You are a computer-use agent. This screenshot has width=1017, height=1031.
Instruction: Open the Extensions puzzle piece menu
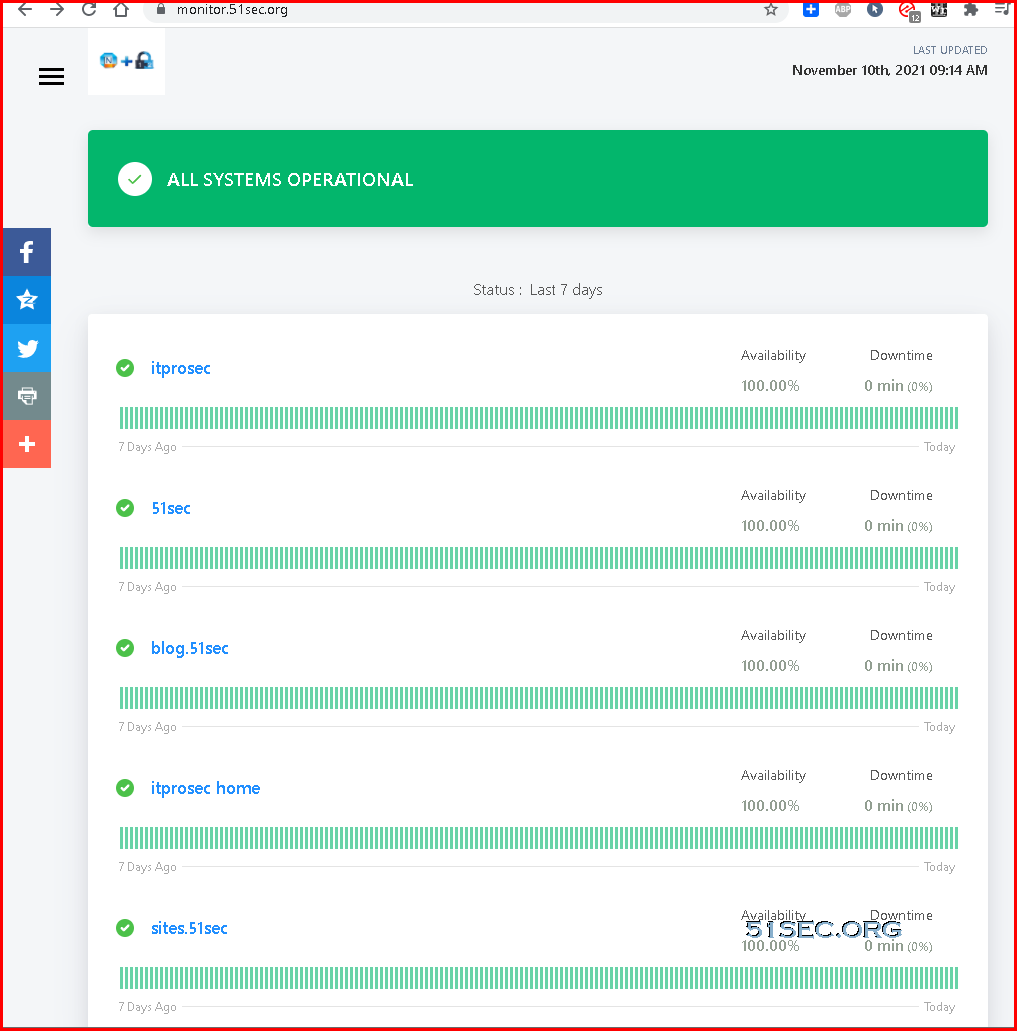point(970,9)
